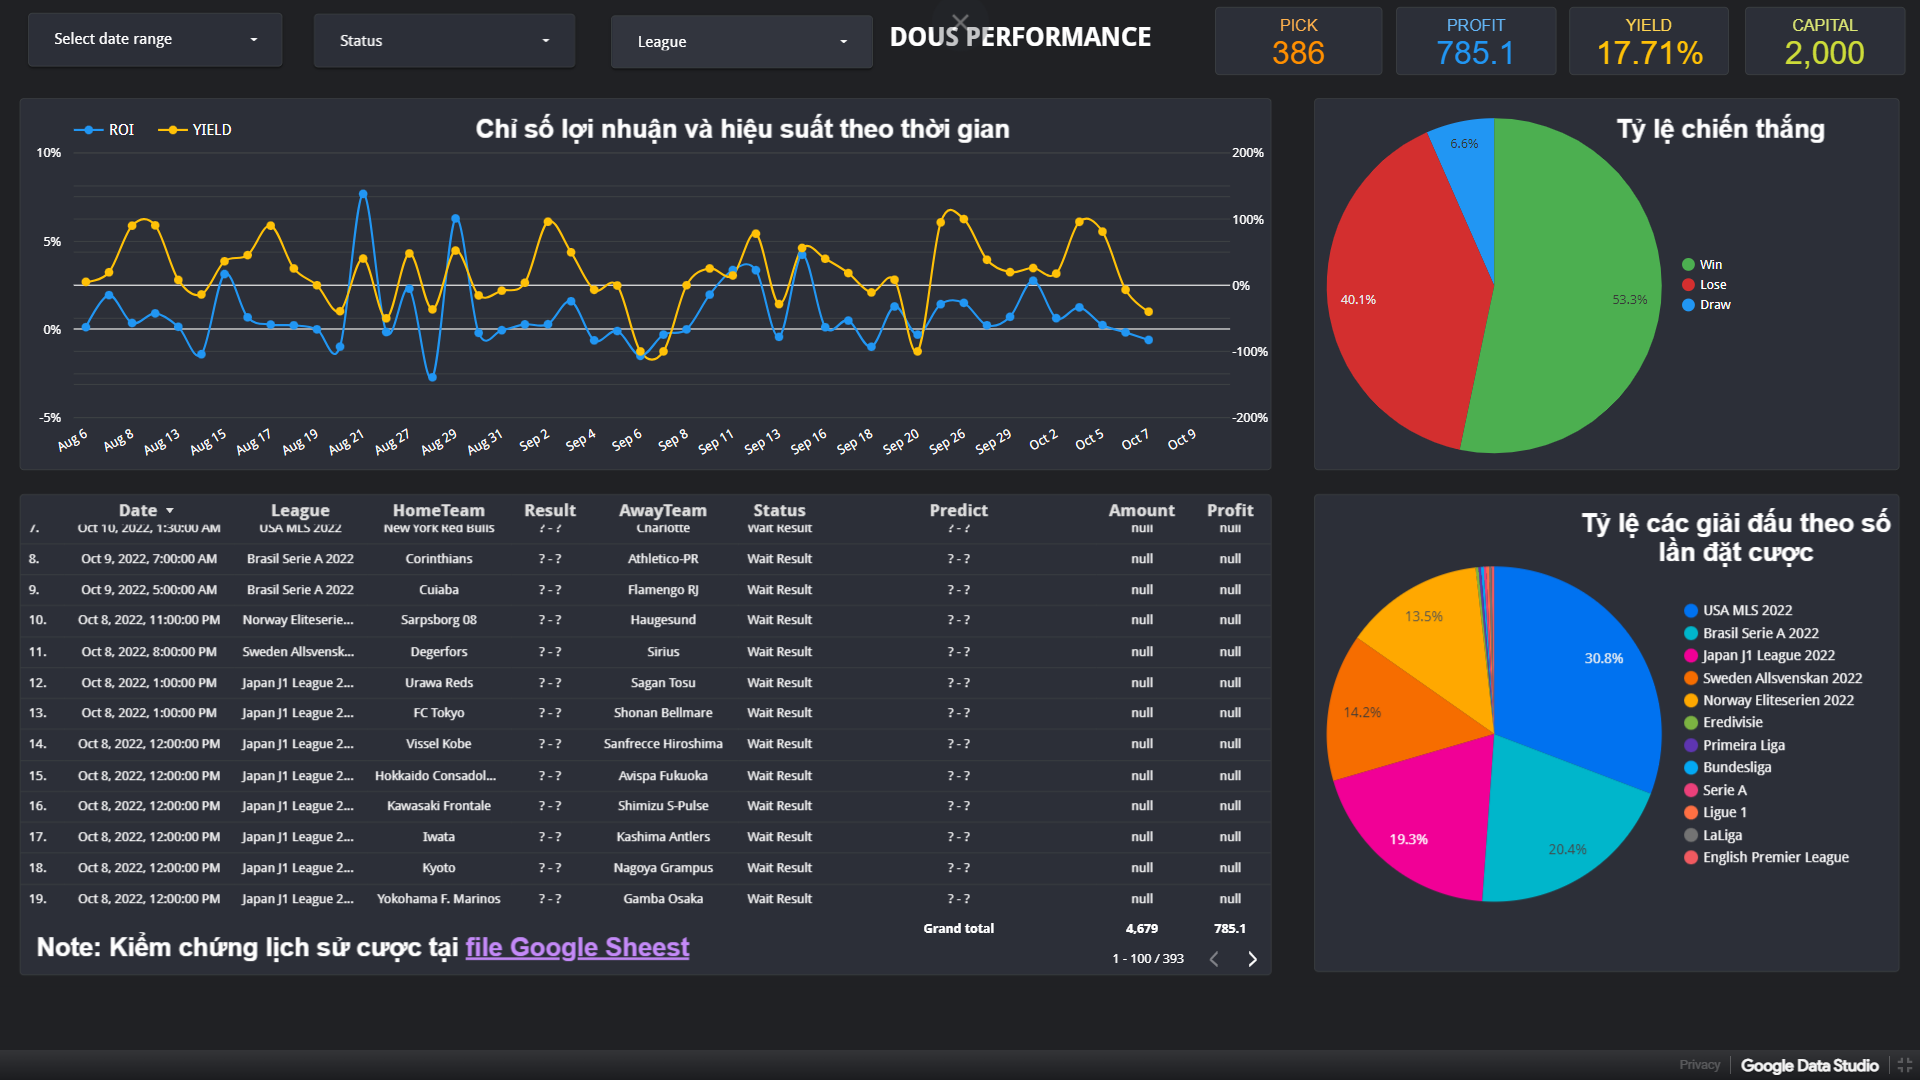Sort table by Profit column header

coord(1229,510)
